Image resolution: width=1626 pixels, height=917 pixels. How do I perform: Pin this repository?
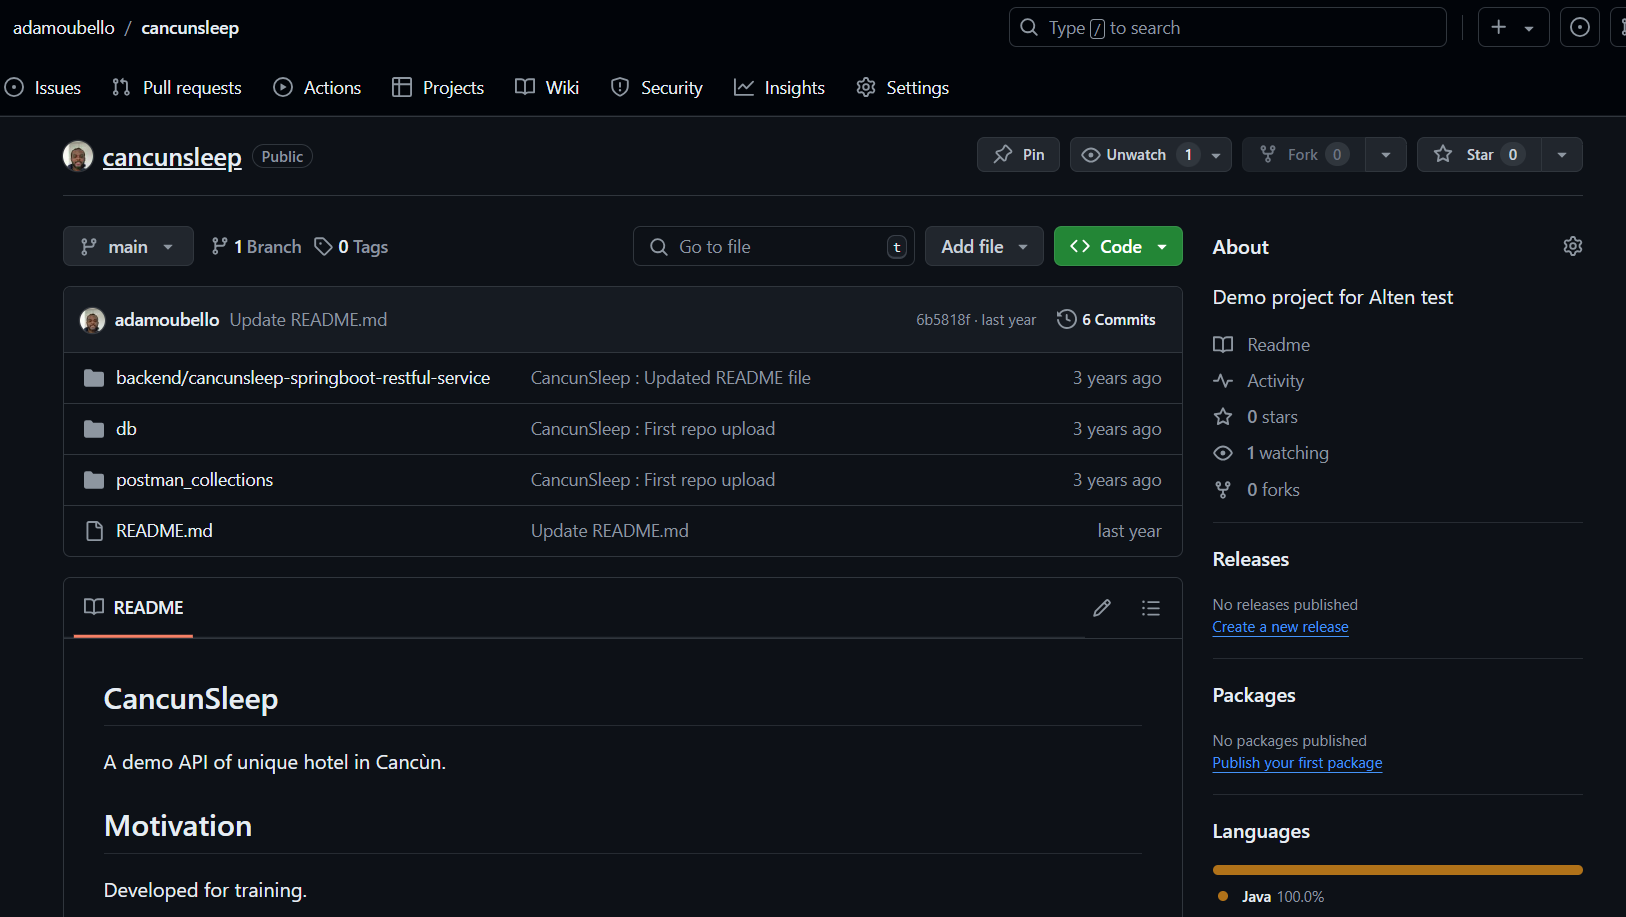[x=1018, y=155]
